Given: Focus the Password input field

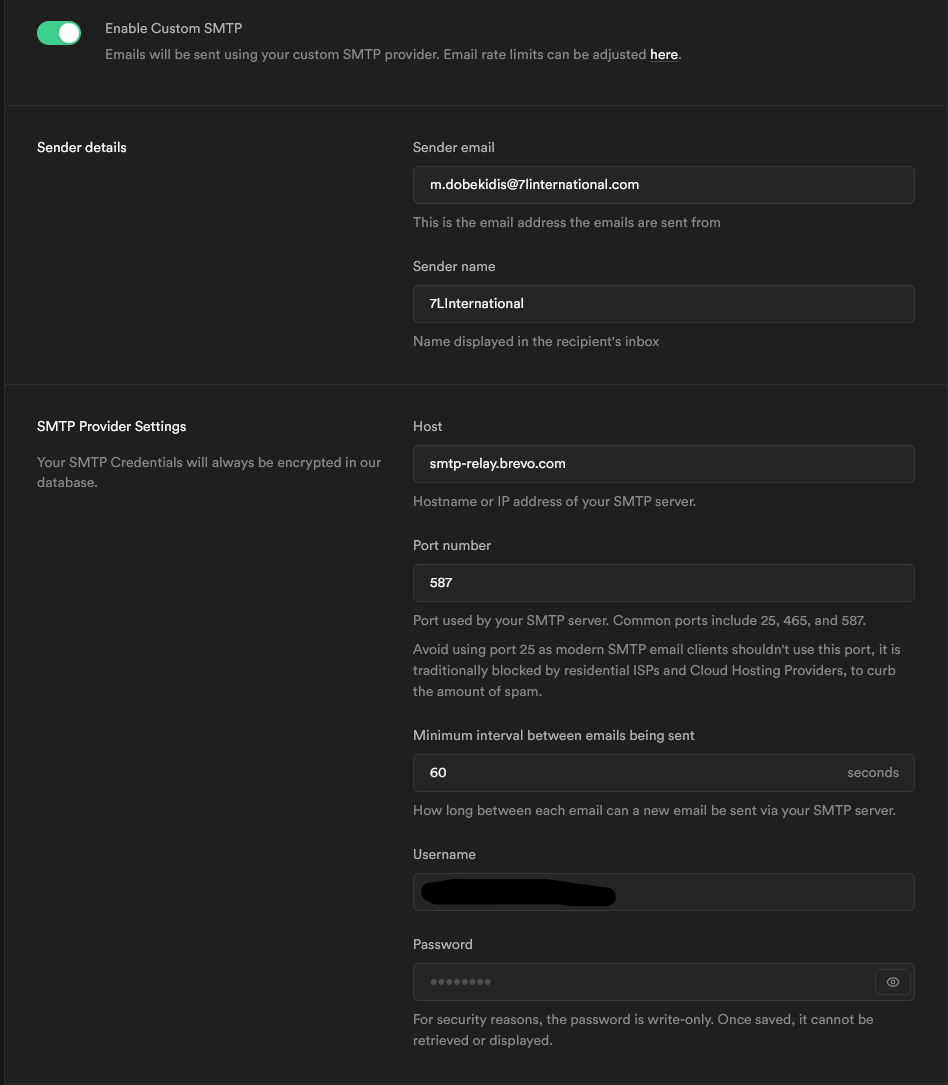Looking at the screenshot, I should (640, 982).
